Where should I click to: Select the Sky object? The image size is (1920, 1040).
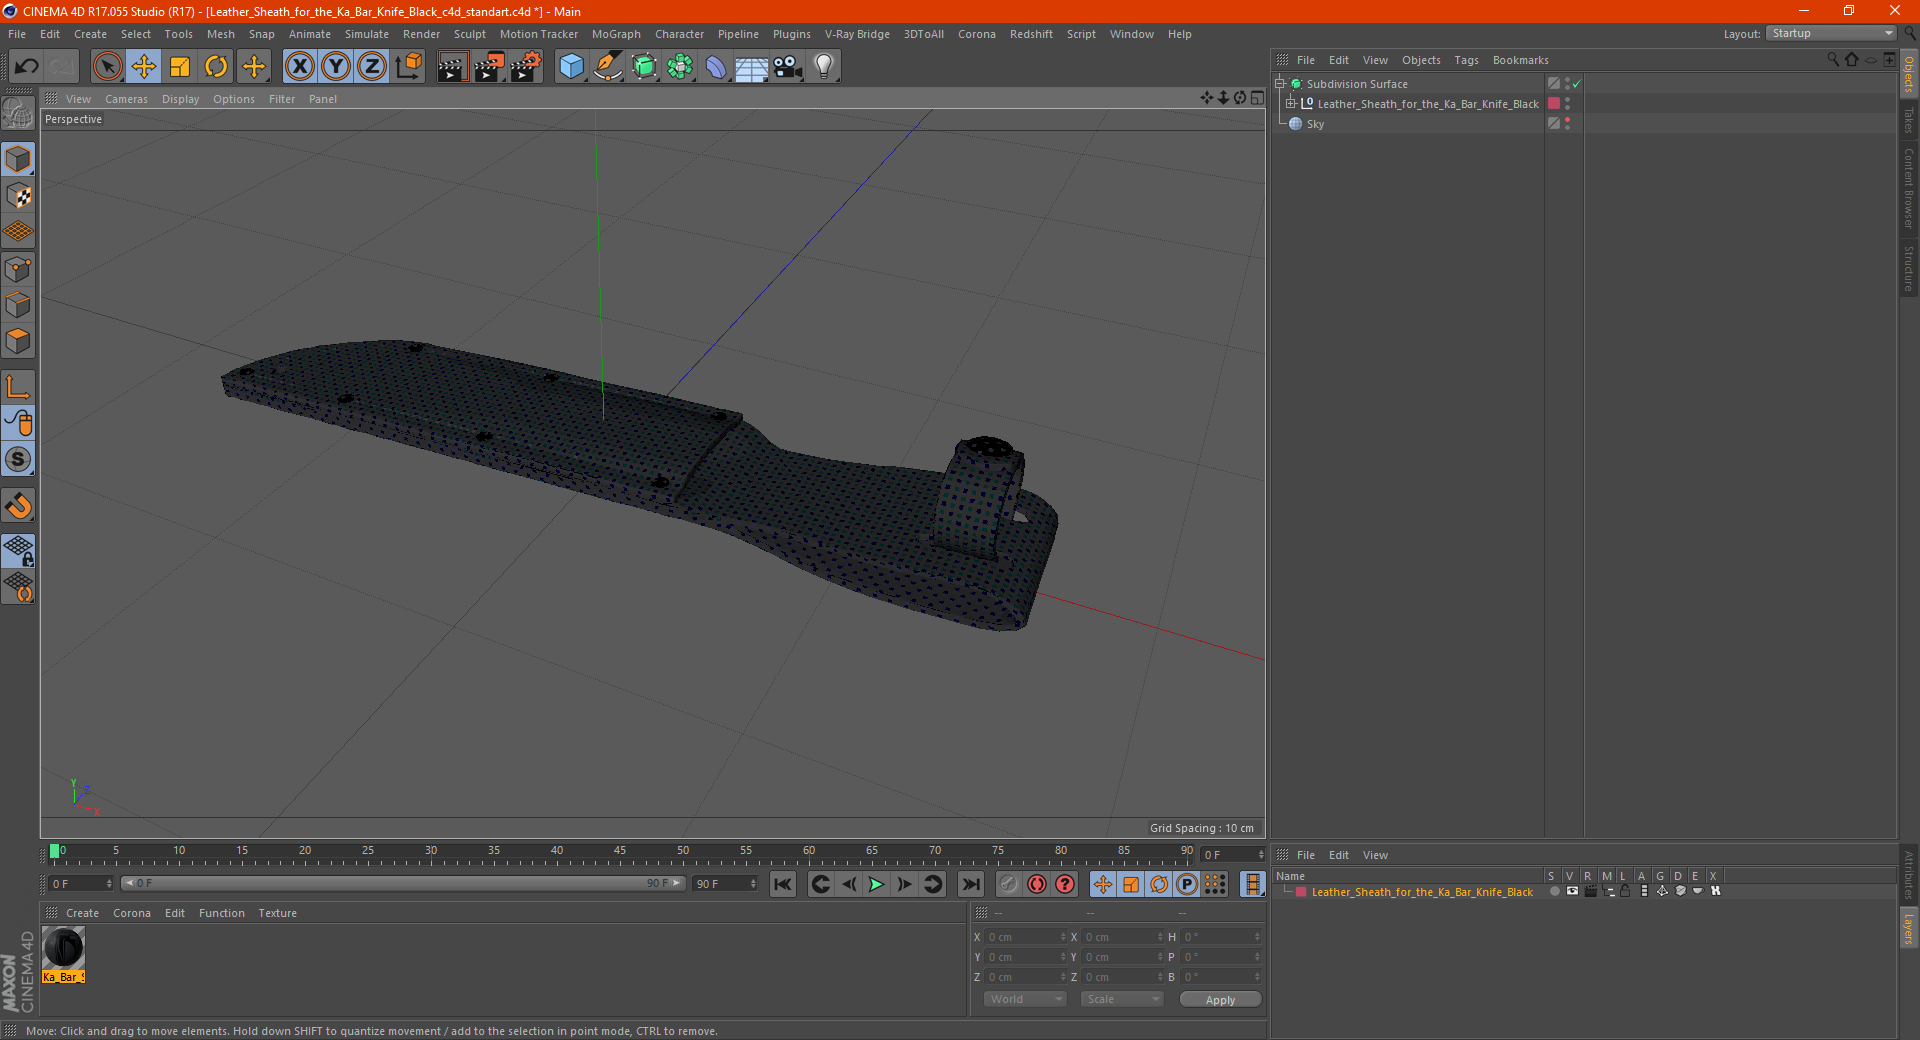pos(1315,124)
